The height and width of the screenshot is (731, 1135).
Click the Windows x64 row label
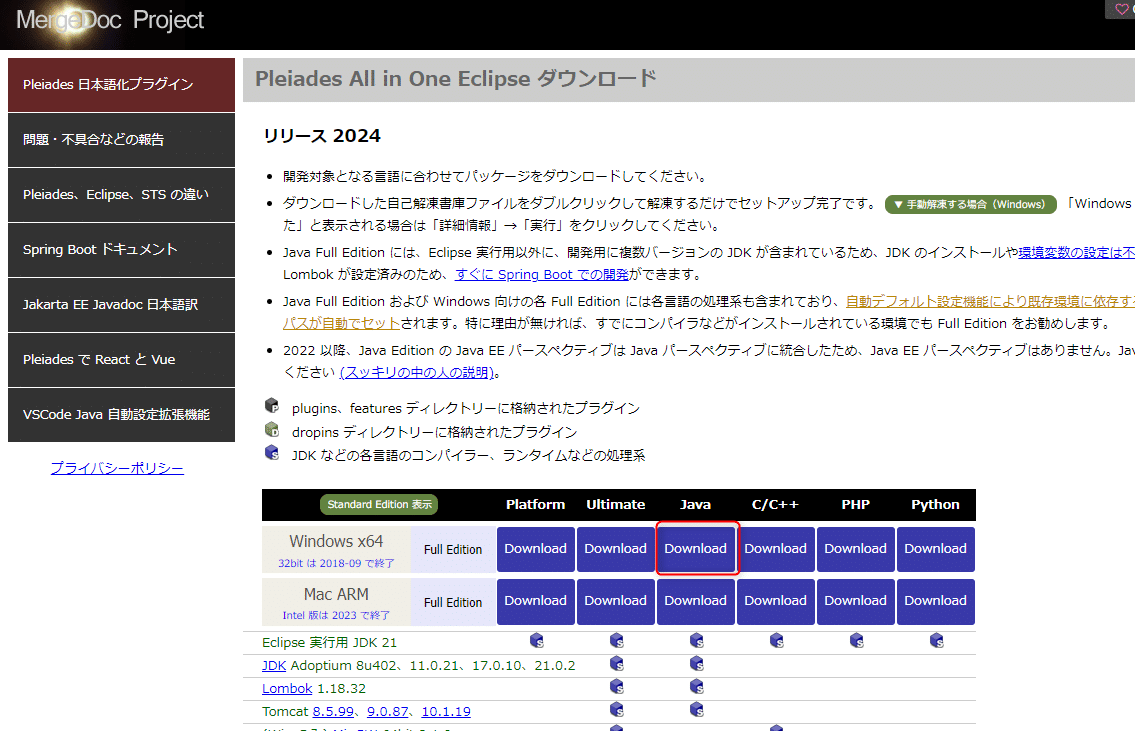pos(336,541)
